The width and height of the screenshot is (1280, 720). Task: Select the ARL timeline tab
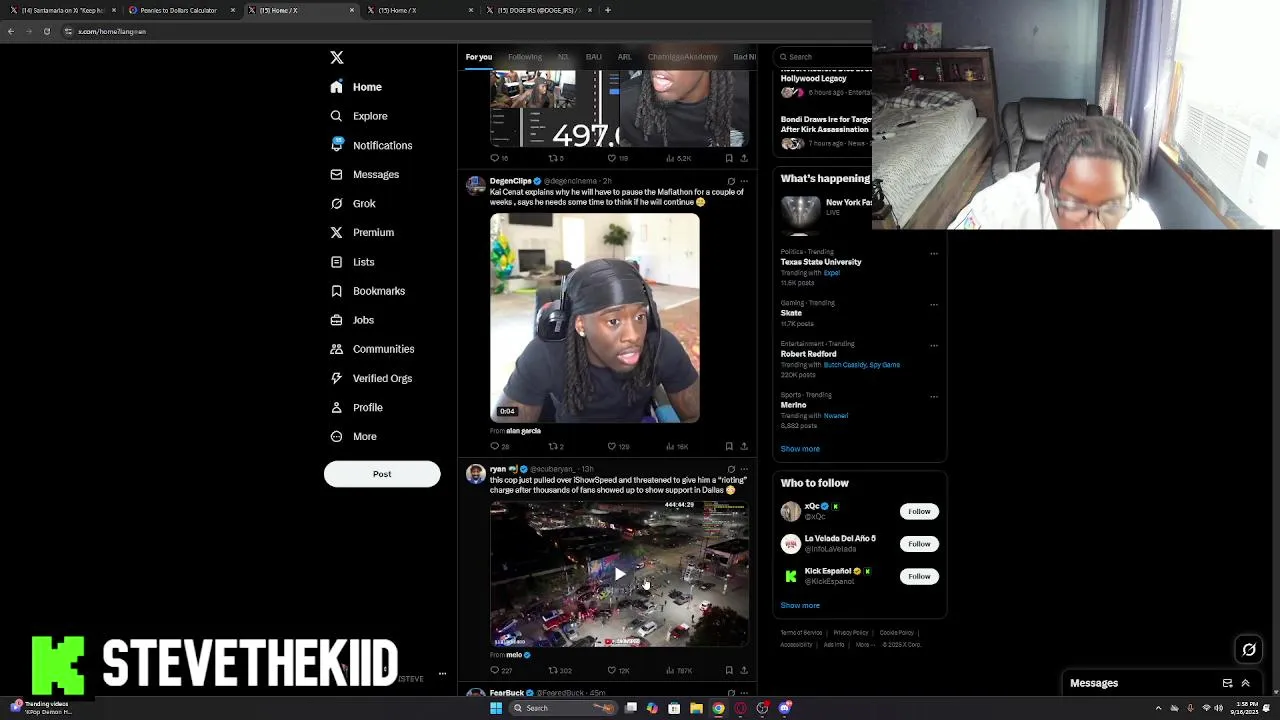(x=624, y=57)
